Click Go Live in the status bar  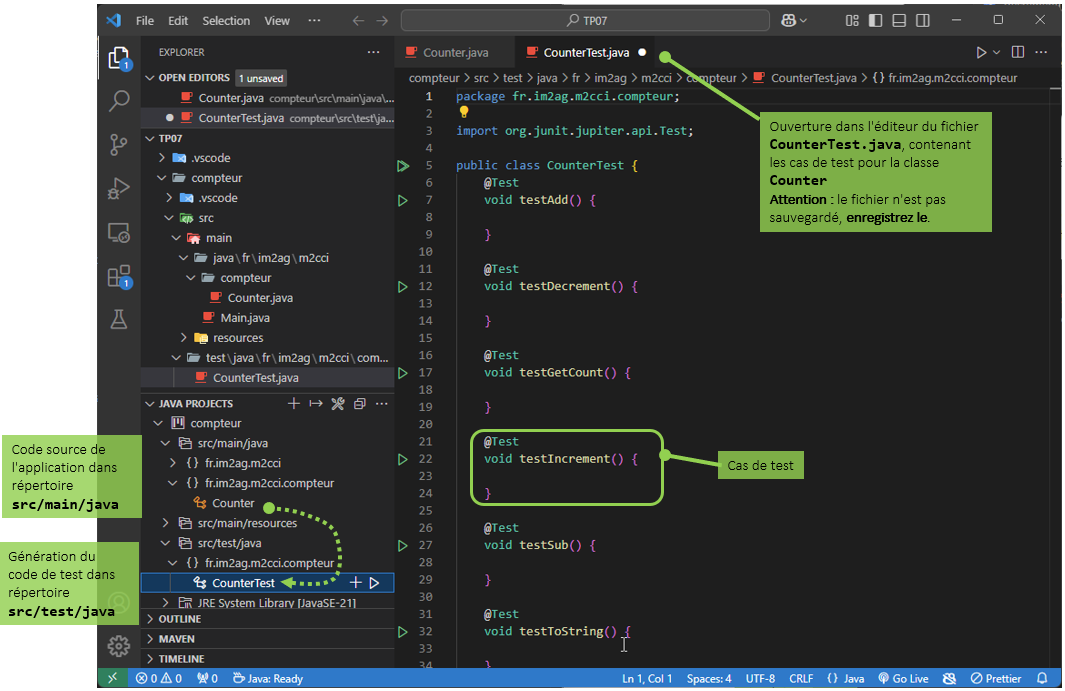click(902, 679)
